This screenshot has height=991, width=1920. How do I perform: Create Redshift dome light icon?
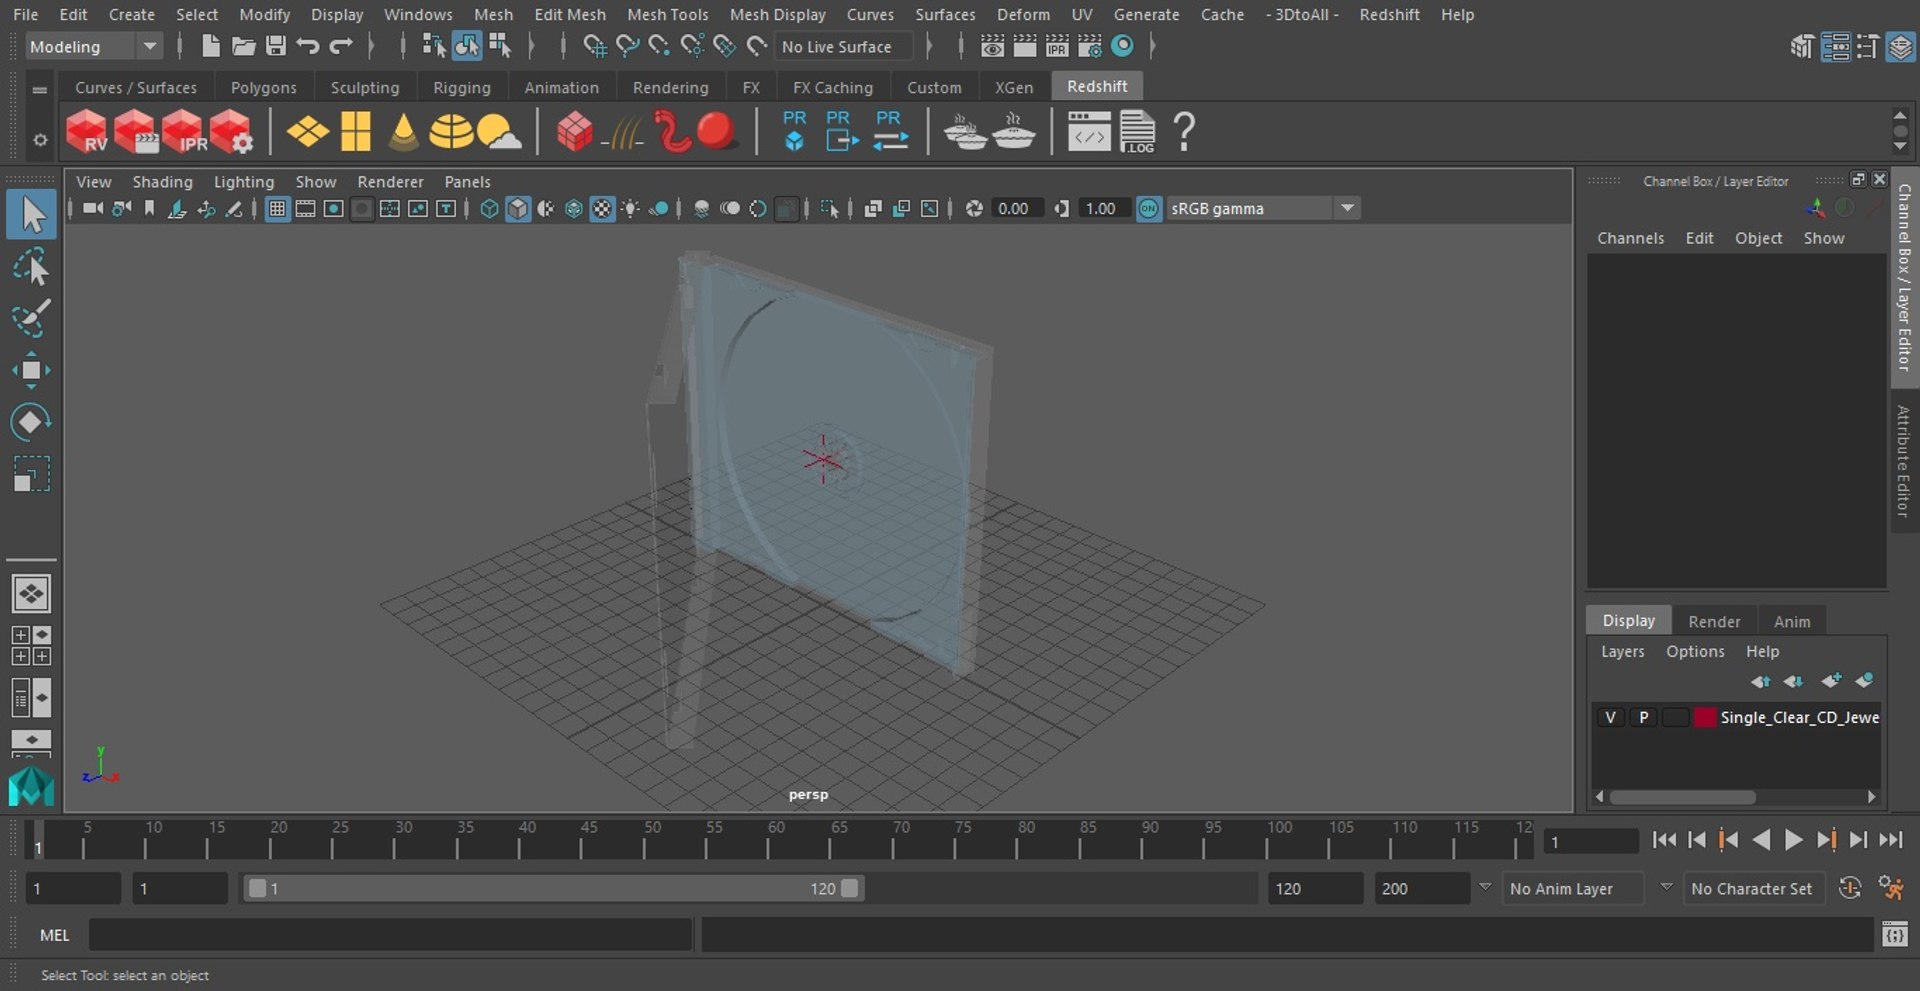coord(451,131)
